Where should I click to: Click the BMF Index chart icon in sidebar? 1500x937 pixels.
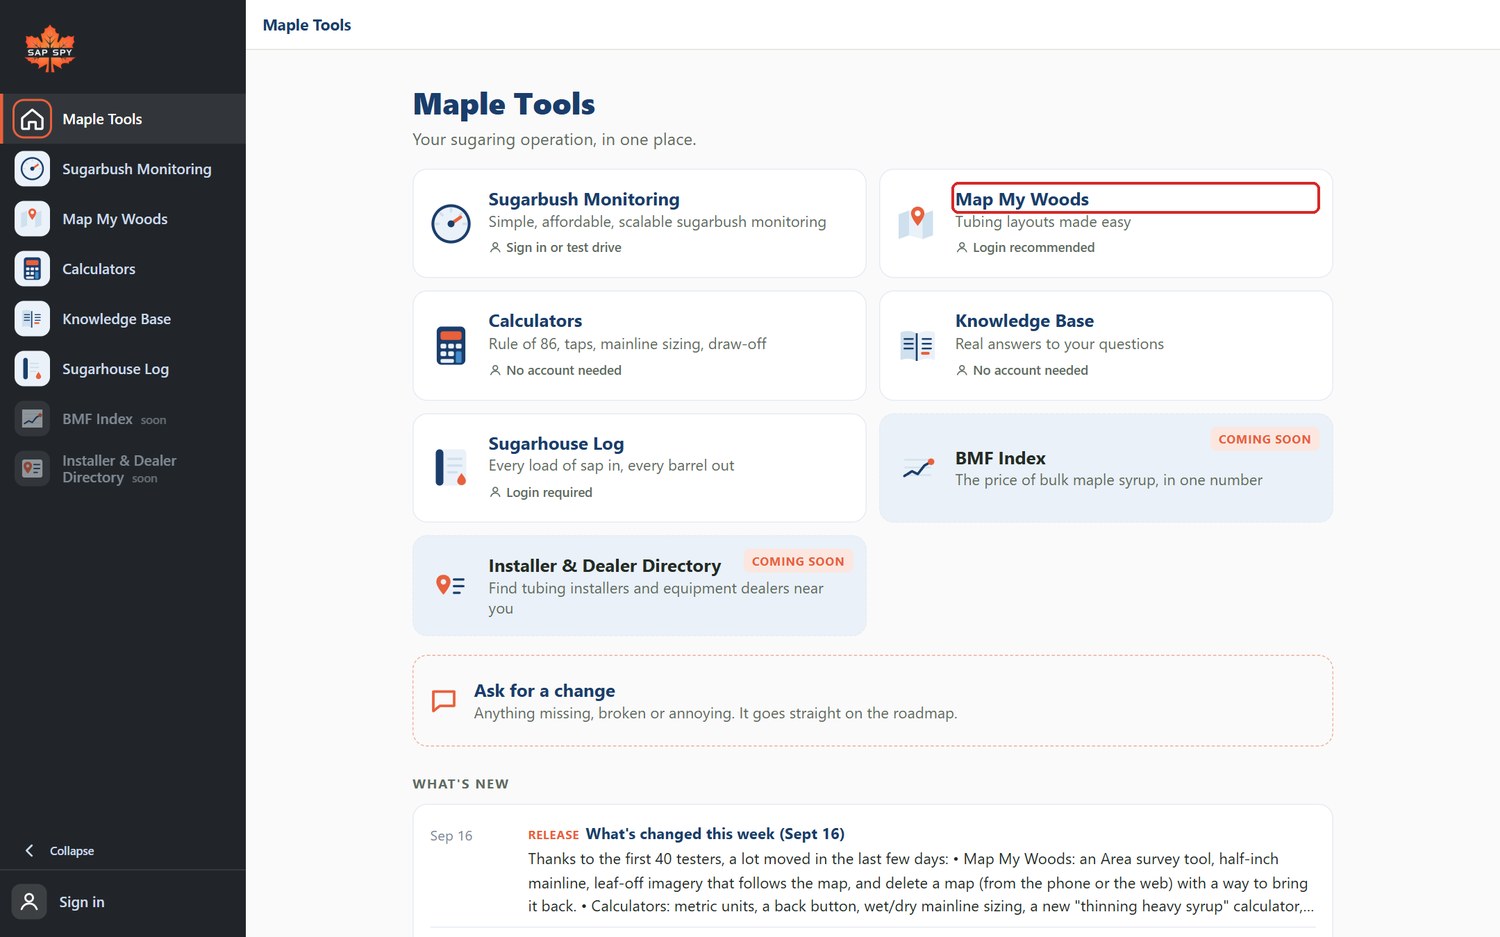tap(32, 419)
